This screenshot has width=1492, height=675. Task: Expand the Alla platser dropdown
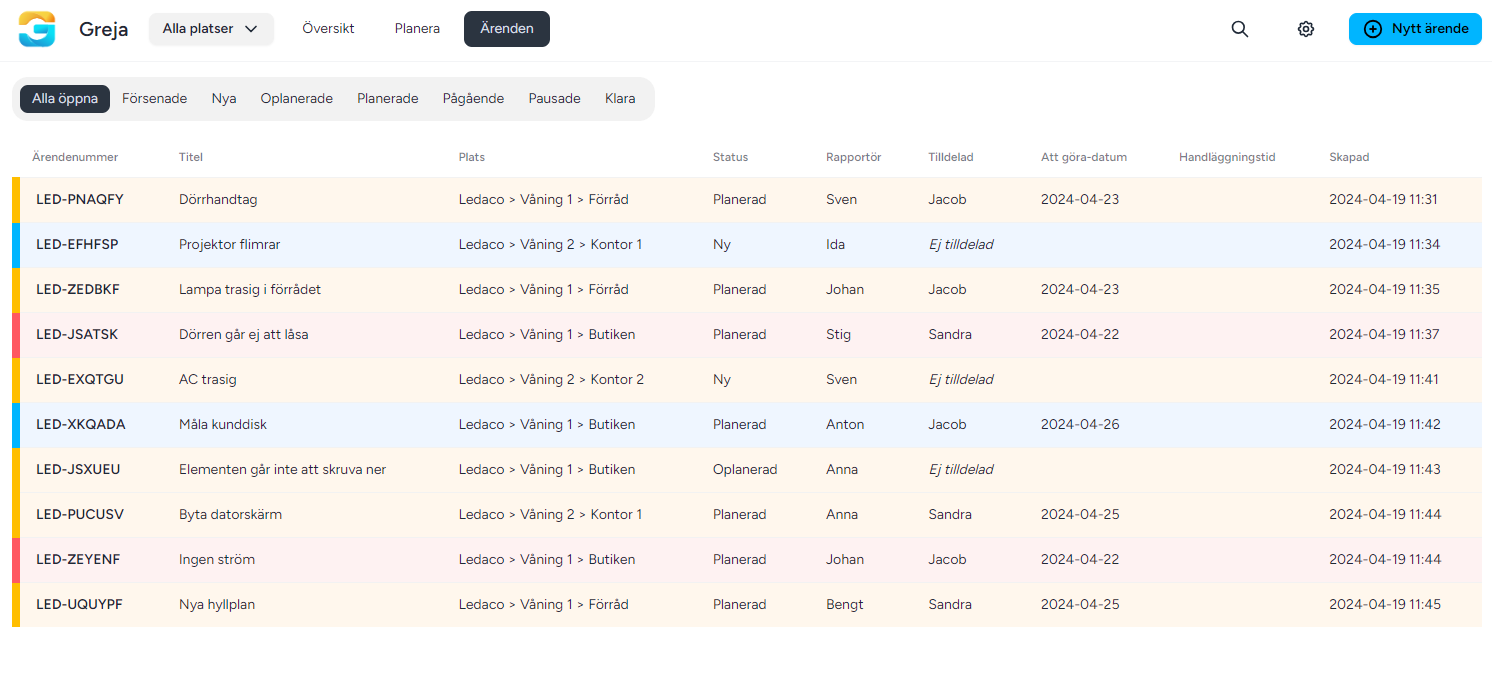(x=211, y=29)
